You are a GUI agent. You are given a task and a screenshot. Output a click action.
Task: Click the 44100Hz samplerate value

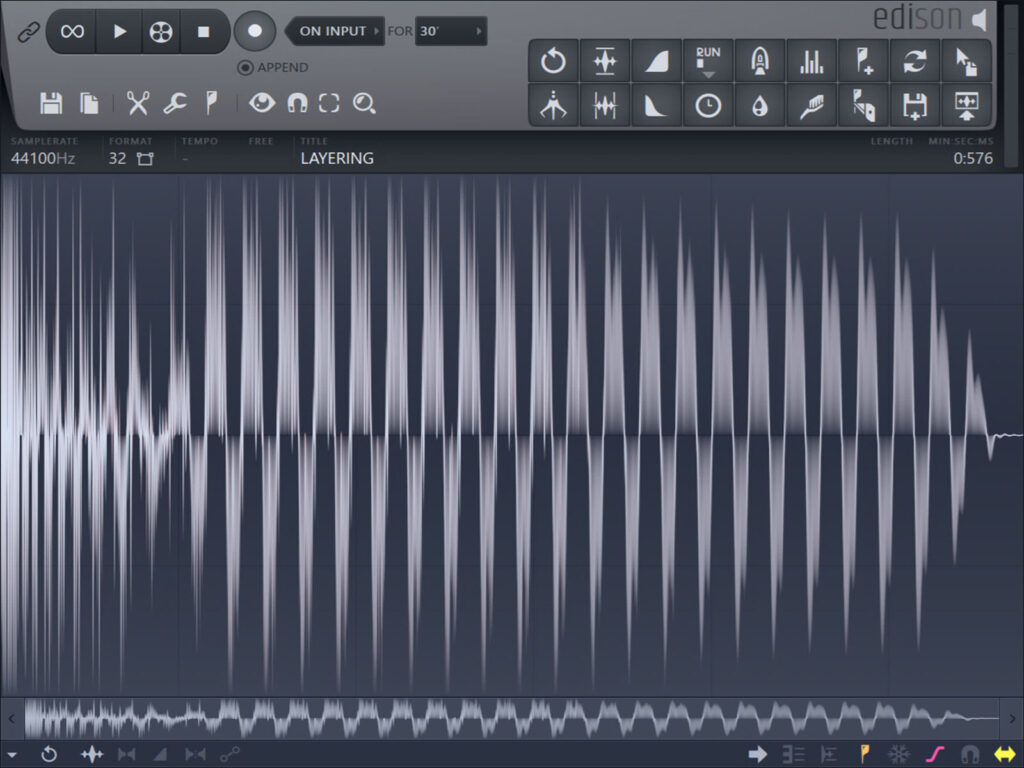click(43, 159)
